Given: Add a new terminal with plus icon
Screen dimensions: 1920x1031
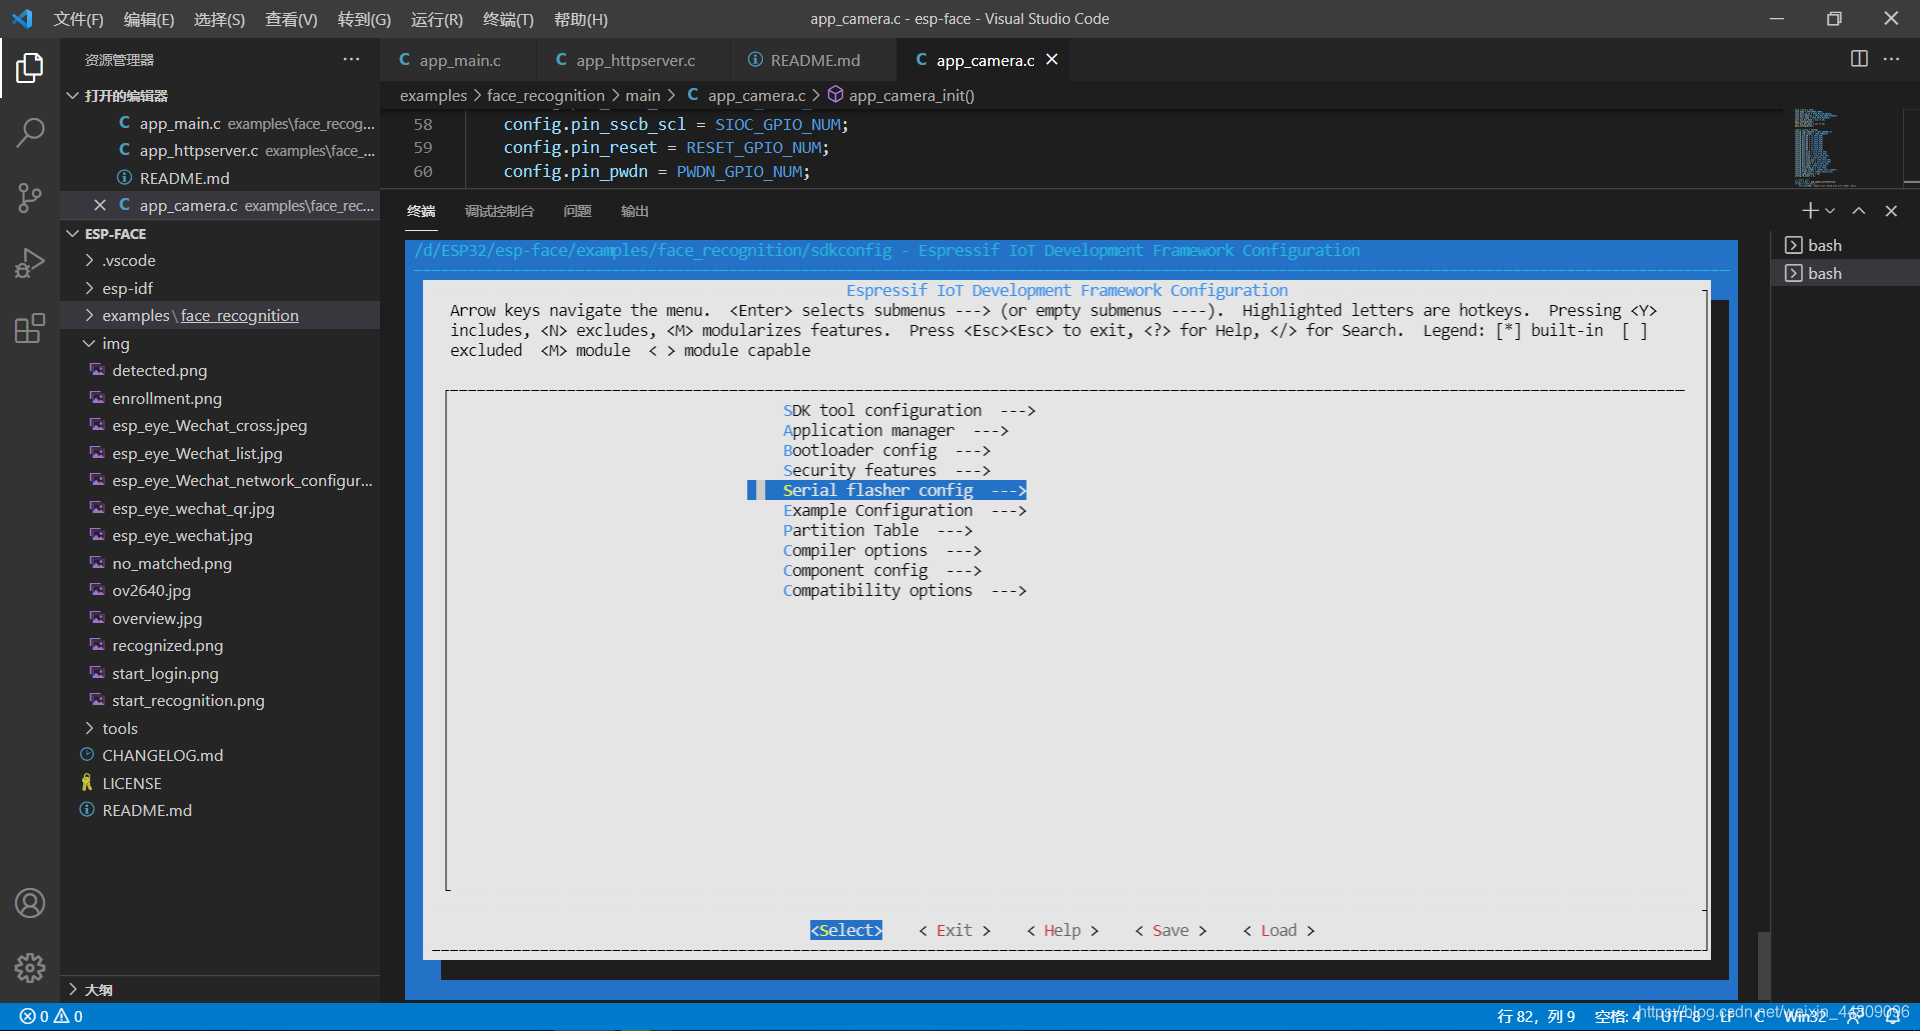Looking at the screenshot, I should 1810,211.
